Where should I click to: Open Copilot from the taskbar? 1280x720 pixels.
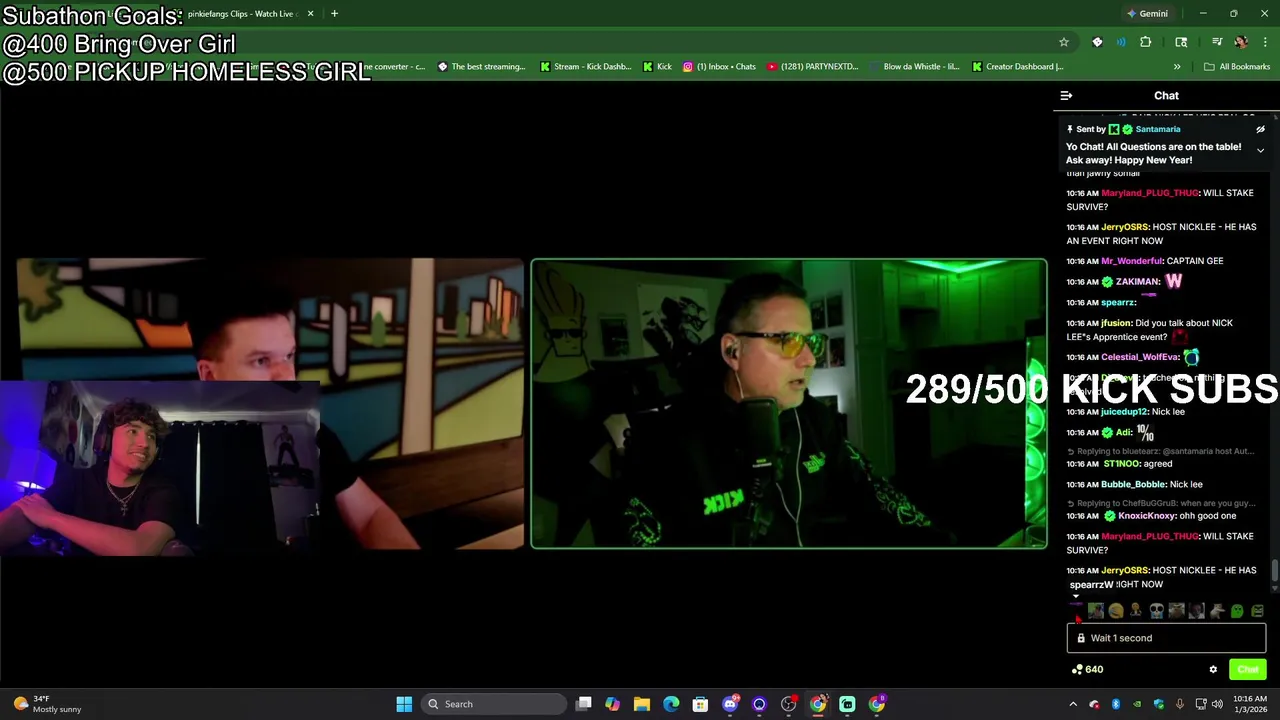point(612,704)
